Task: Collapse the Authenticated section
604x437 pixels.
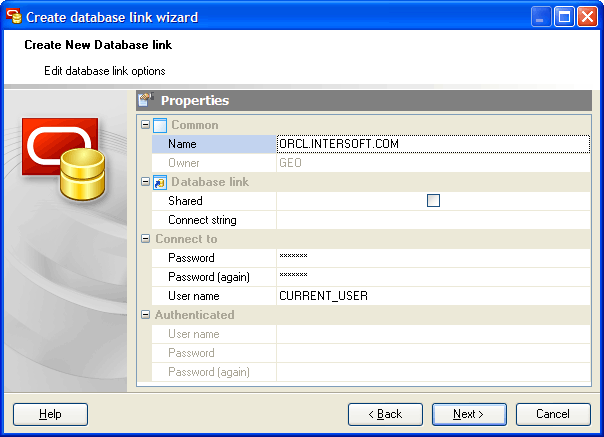Action: pos(145,315)
